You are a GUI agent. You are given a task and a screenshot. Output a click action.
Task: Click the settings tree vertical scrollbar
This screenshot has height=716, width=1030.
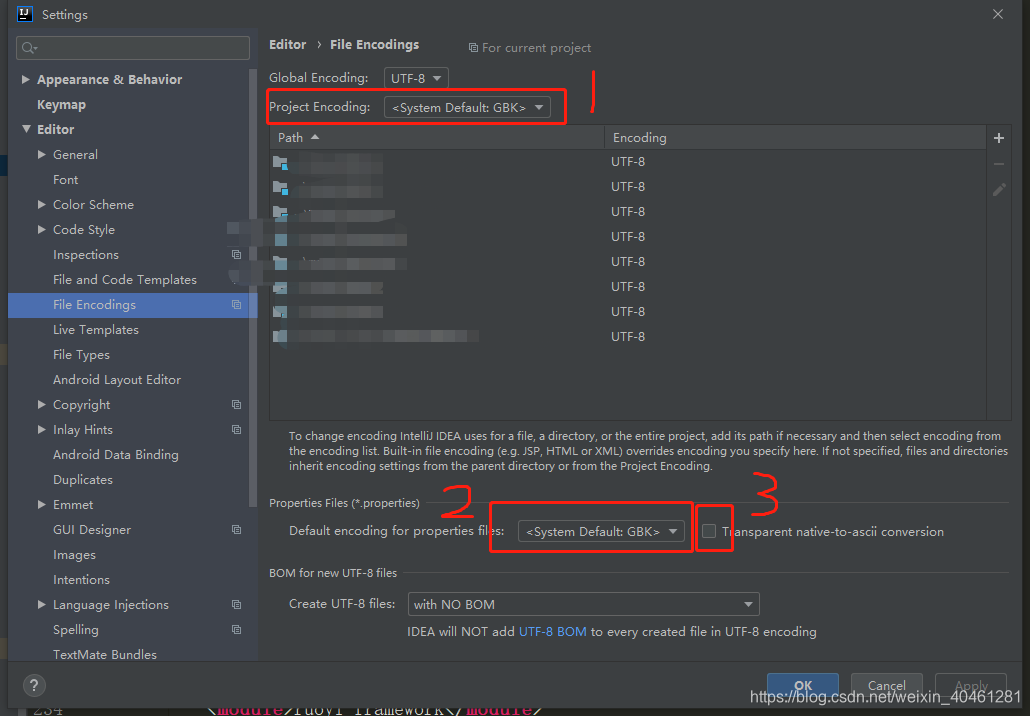253,289
